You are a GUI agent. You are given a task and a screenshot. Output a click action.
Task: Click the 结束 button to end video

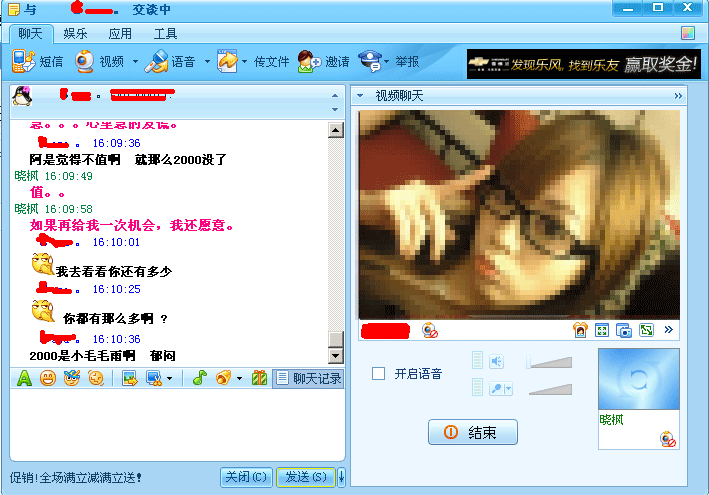[473, 433]
